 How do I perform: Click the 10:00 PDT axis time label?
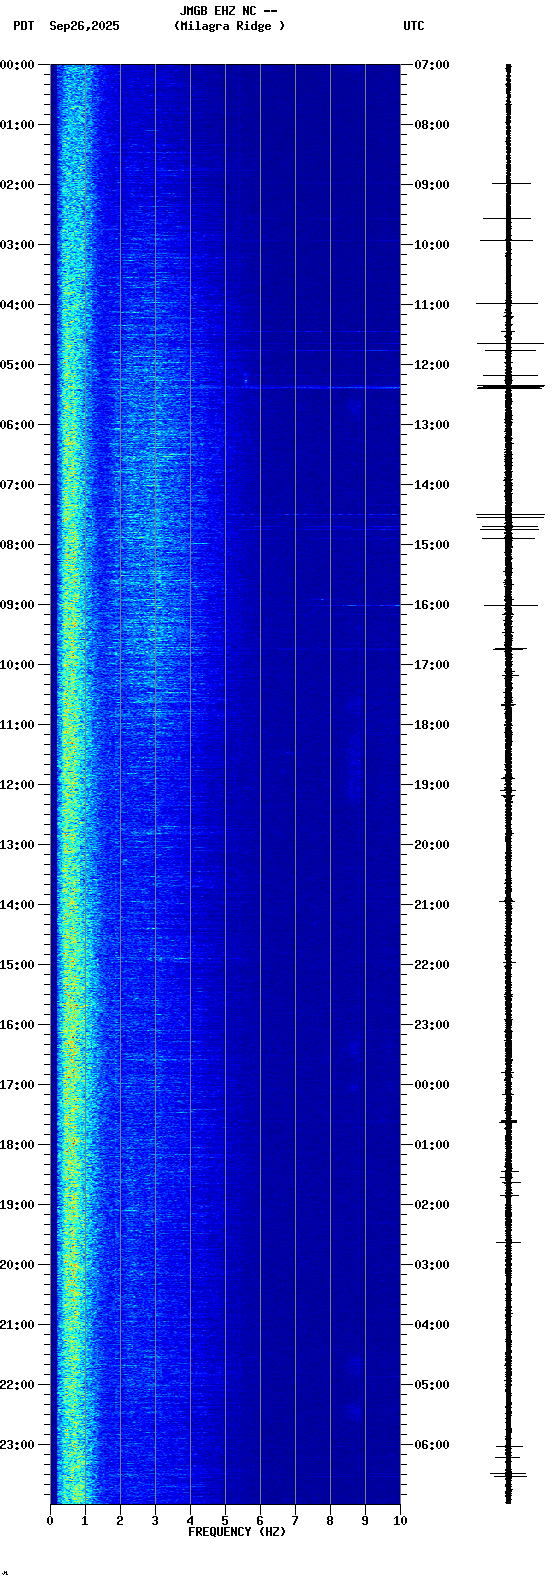pos(17,665)
